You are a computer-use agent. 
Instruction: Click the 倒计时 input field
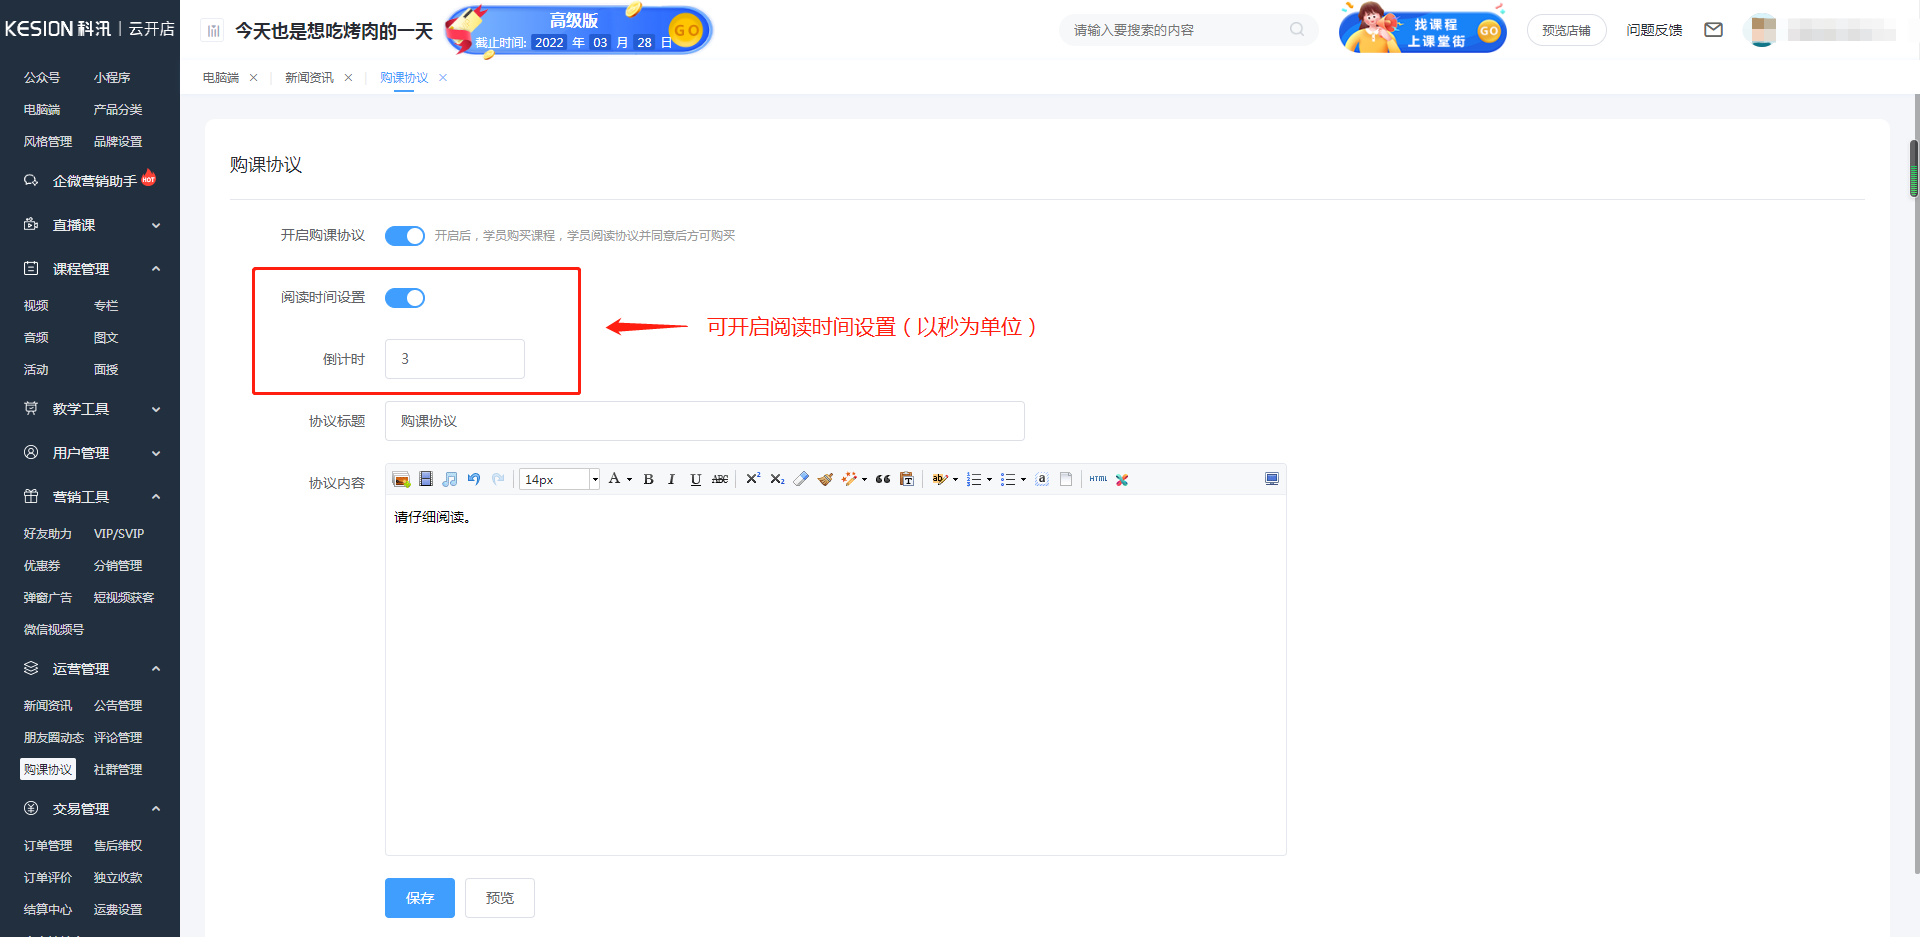(455, 359)
